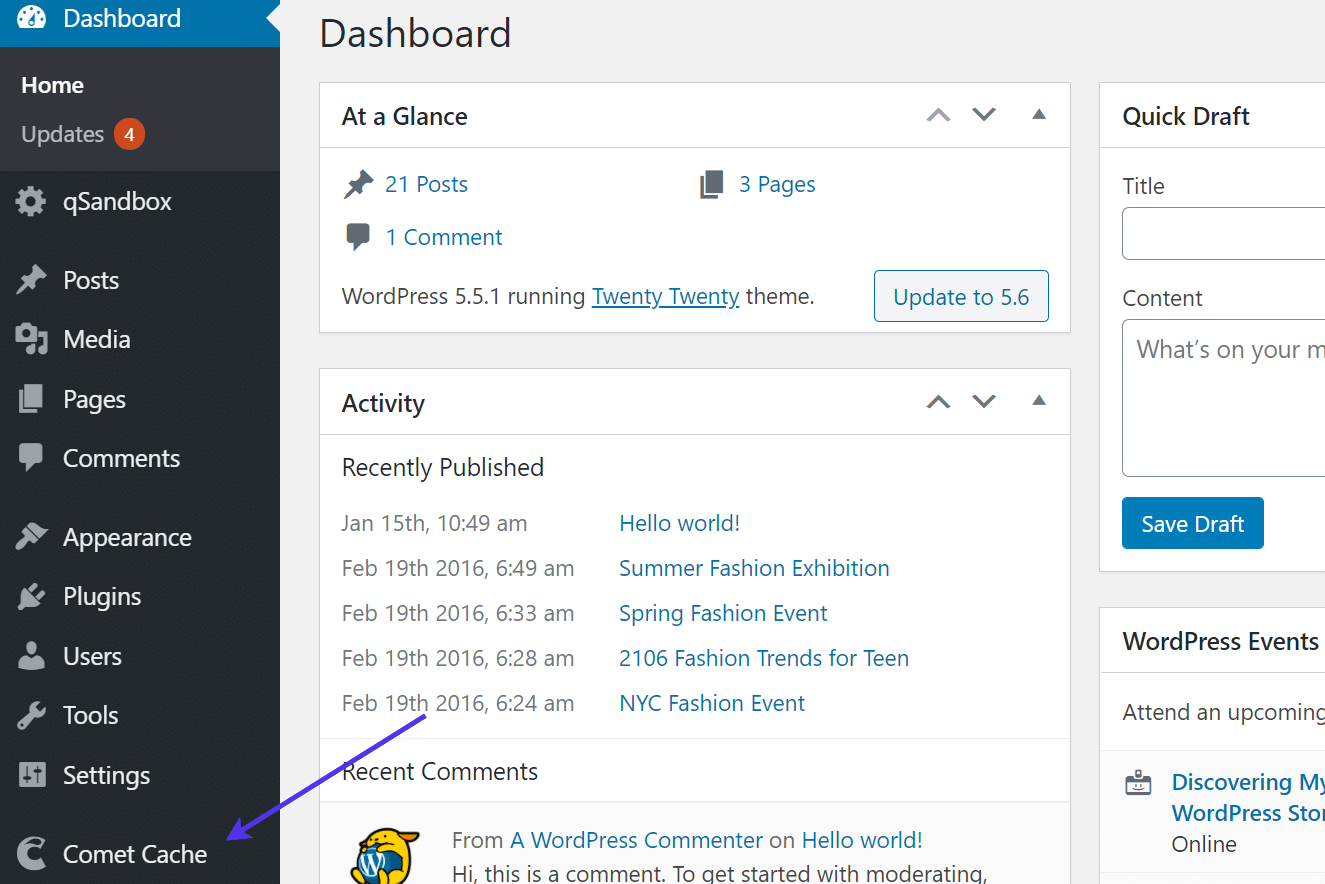This screenshot has height=884, width=1325.
Task: Open 2106 Fashion Trends for Teen post
Action: click(764, 658)
